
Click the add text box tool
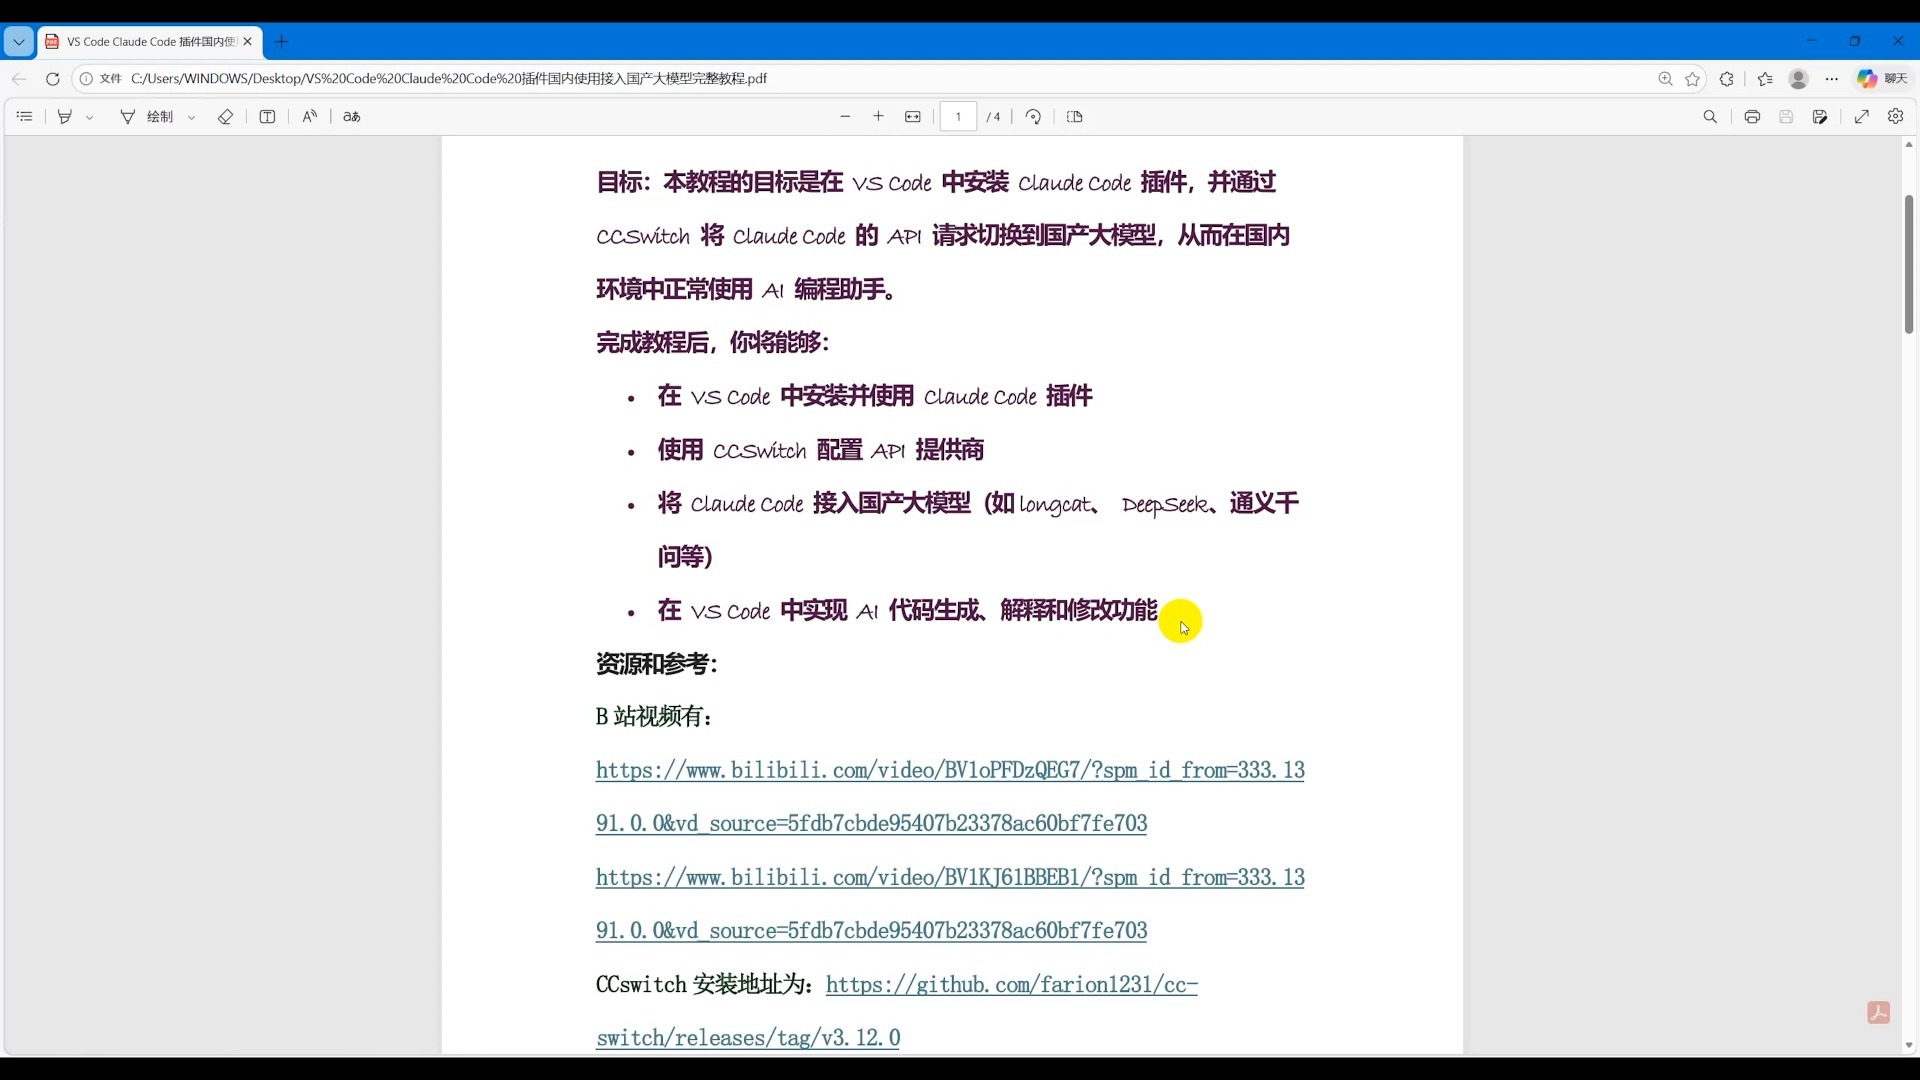tap(267, 117)
